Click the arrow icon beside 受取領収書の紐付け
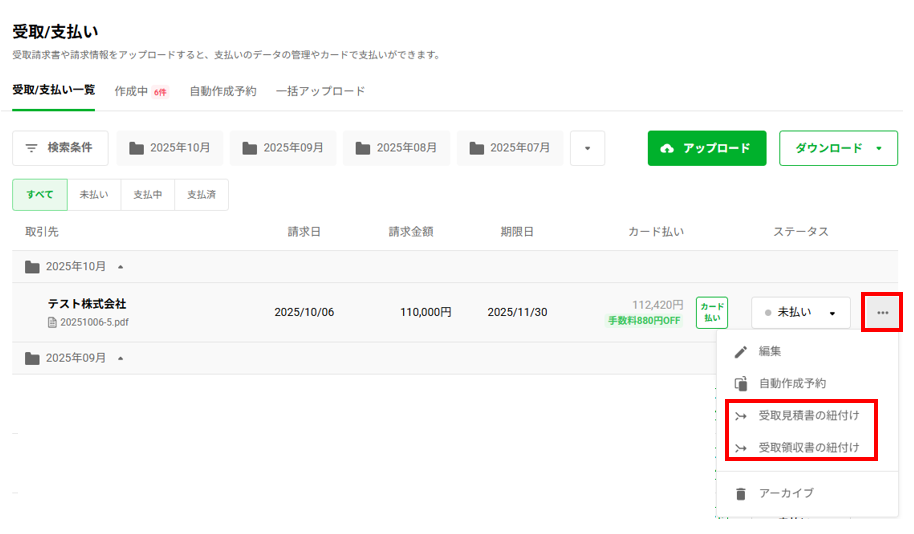The image size is (914, 534). [x=741, y=448]
